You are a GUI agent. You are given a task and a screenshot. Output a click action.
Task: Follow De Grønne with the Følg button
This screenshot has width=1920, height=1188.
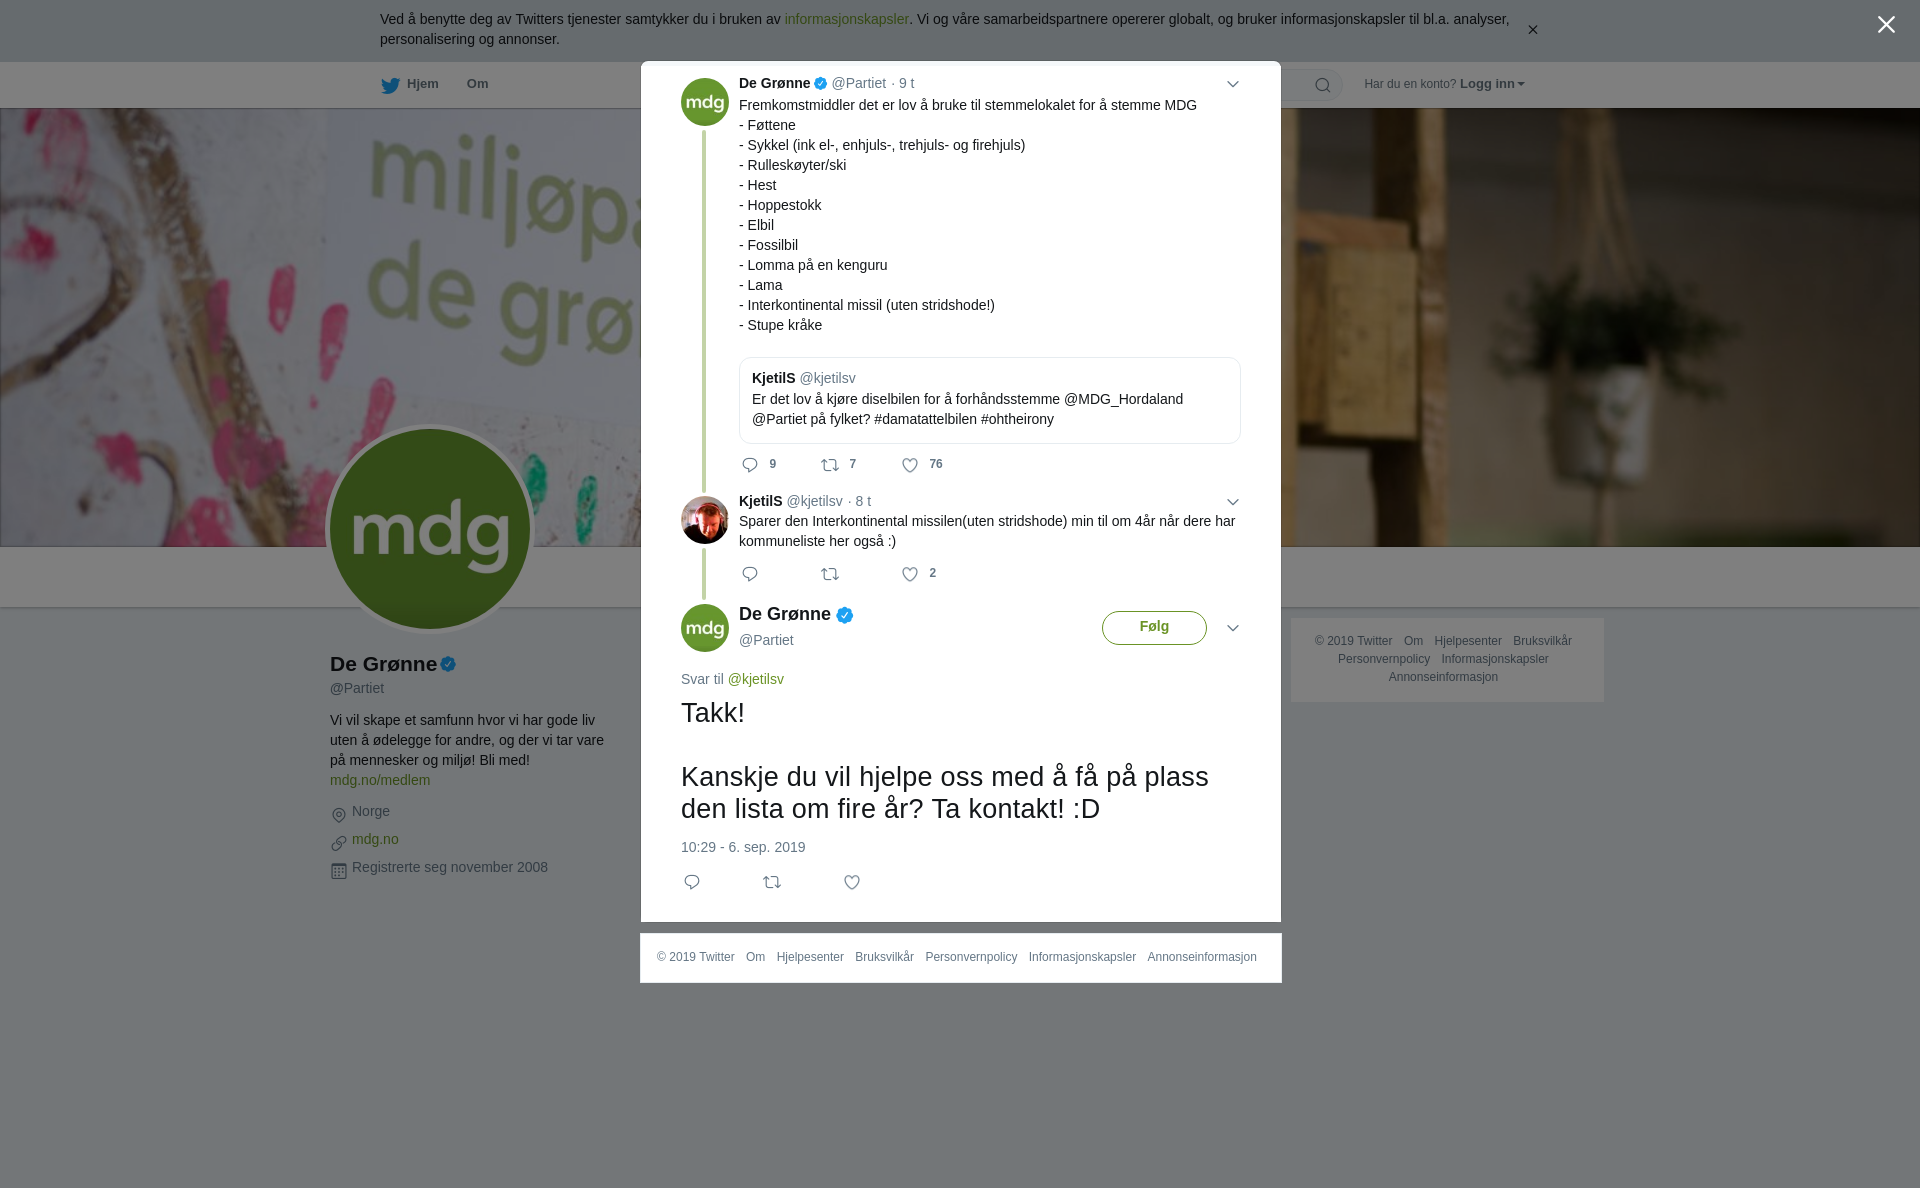(1154, 628)
